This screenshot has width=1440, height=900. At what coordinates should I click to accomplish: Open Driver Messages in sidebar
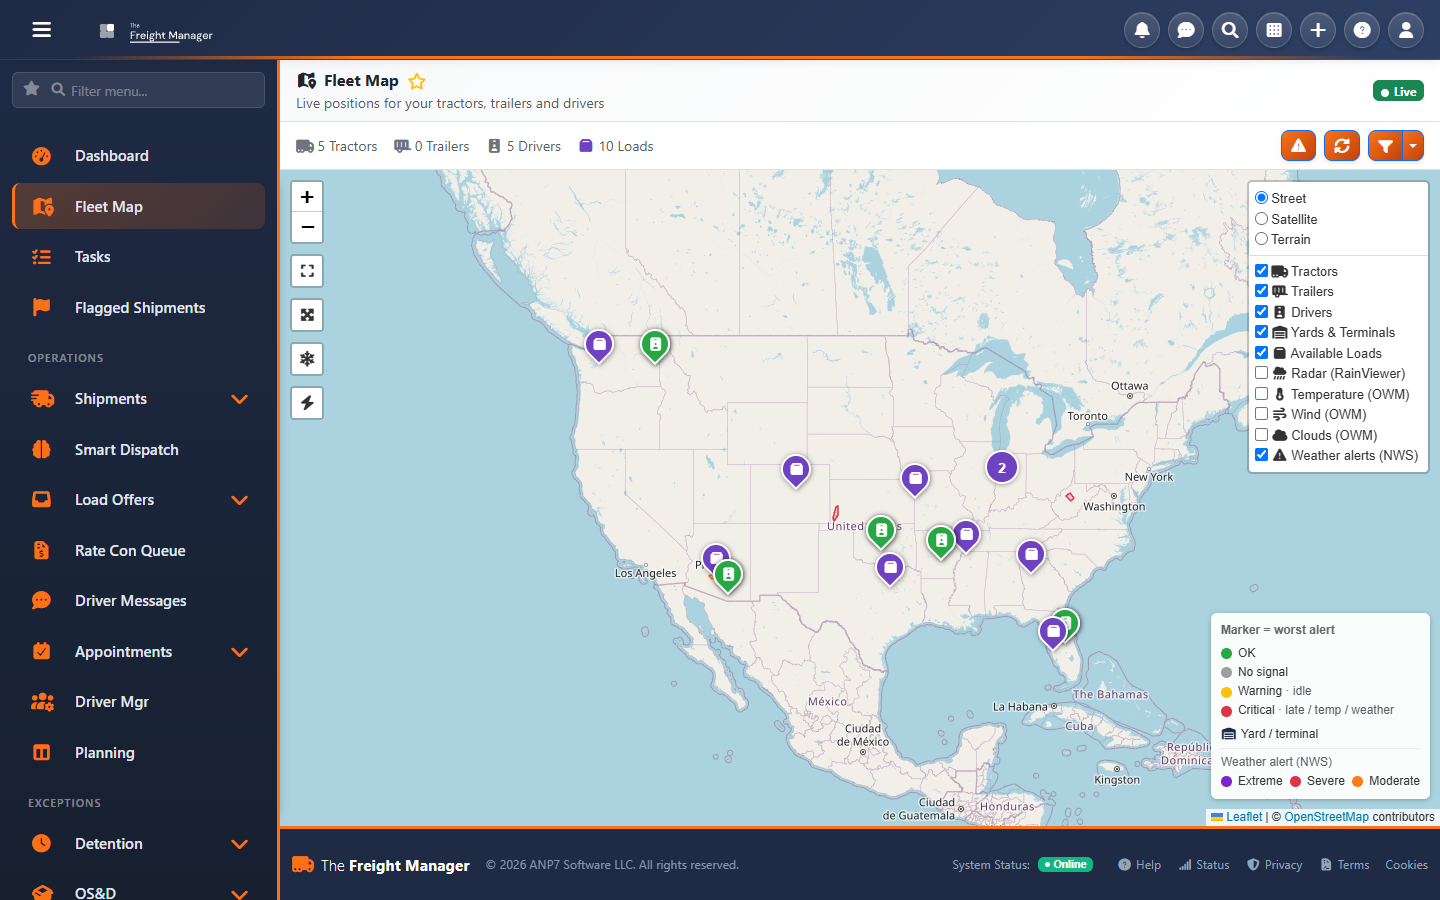138,601
